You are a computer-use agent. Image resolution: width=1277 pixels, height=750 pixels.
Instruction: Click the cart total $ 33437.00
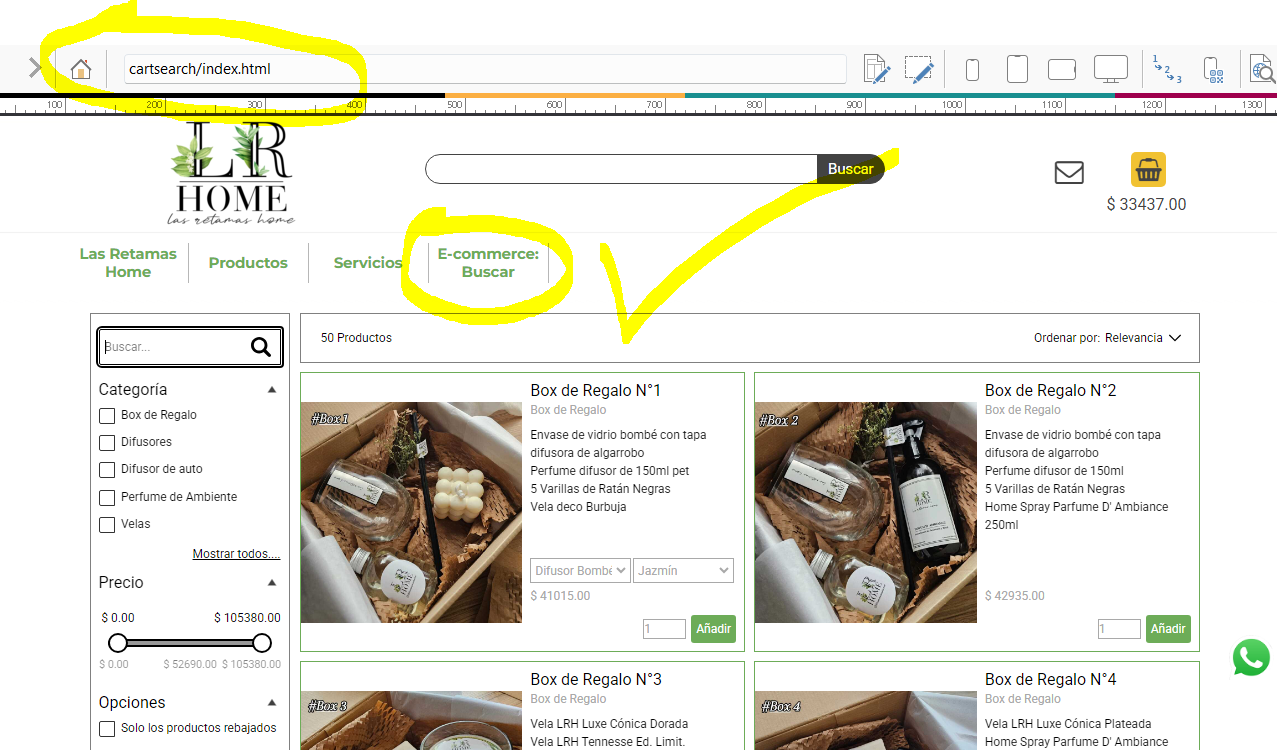click(1146, 204)
